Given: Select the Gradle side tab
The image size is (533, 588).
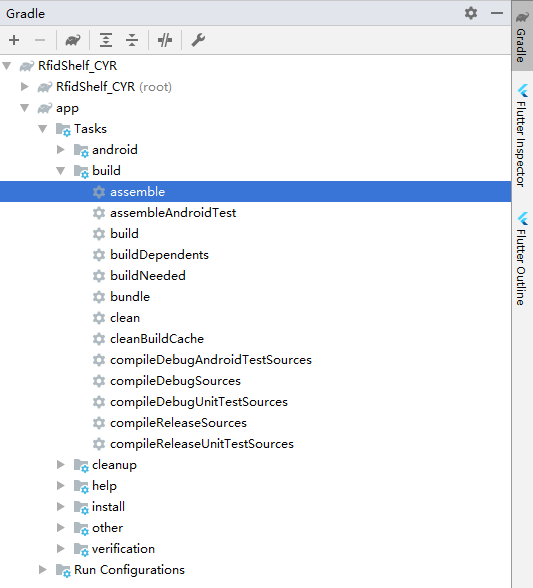Looking at the screenshot, I should click(x=522, y=36).
